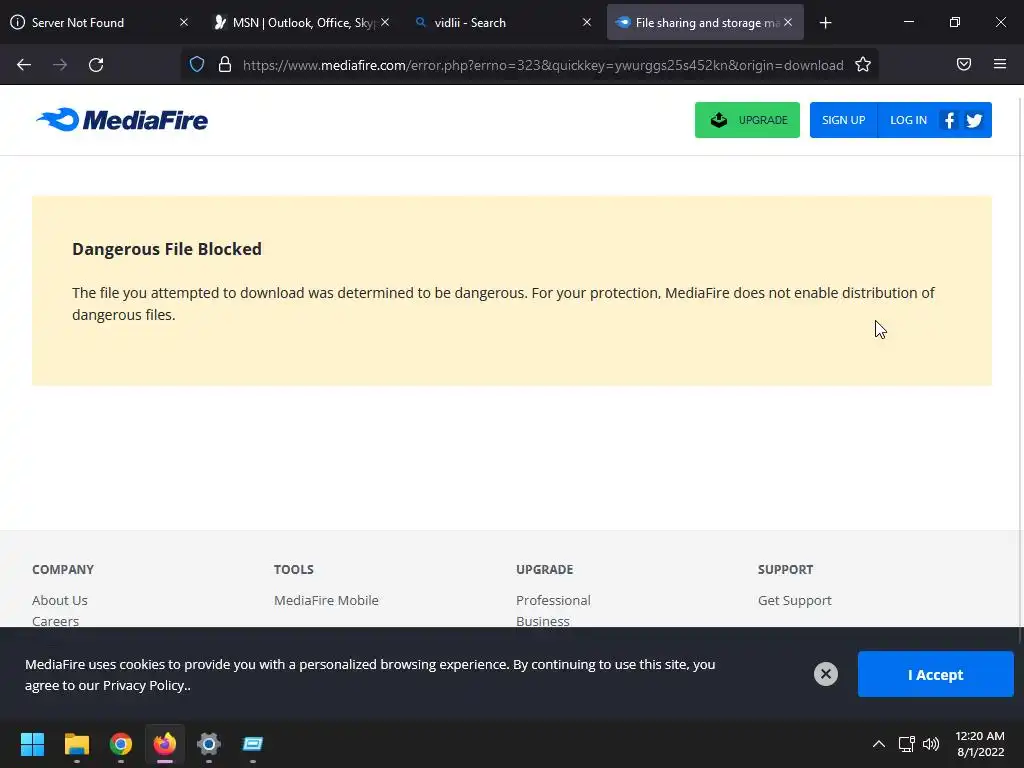Open clock and calendar flyout
Viewport: 1024px width, 768px height.
(x=980, y=744)
